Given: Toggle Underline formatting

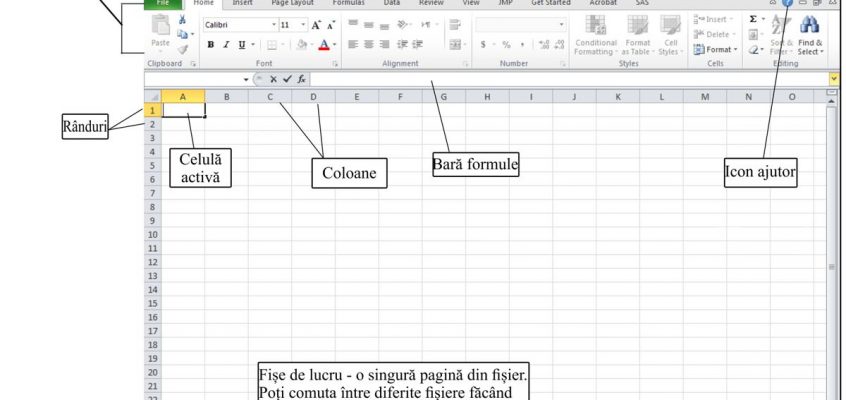Looking at the screenshot, I should [241, 45].
